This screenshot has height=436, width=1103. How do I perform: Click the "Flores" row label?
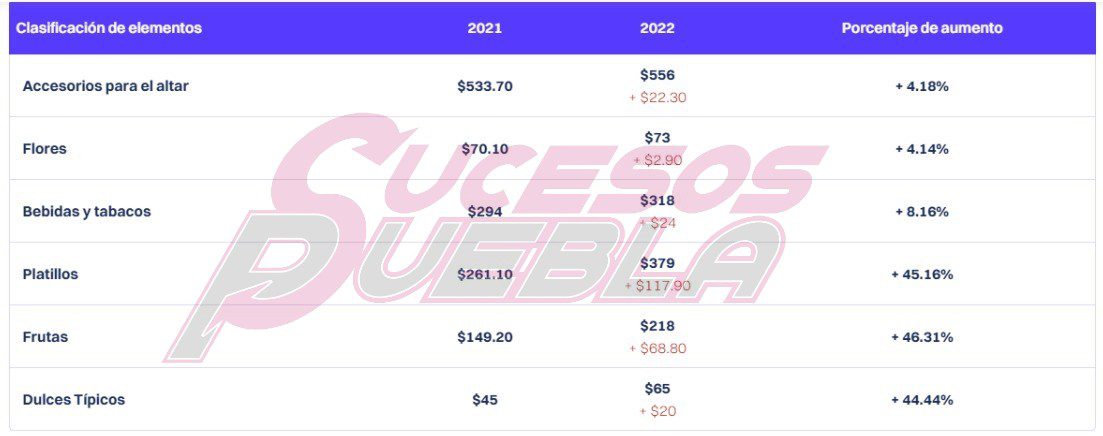click(x=45, y=149)
